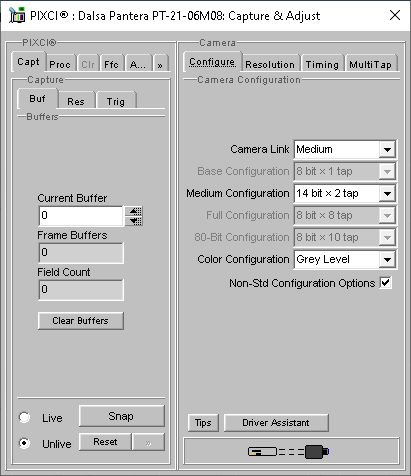Click the Current Buffer input field
The width and height of the screenshot is (411, 476).
pyautogui.click(x=81, y=216)
